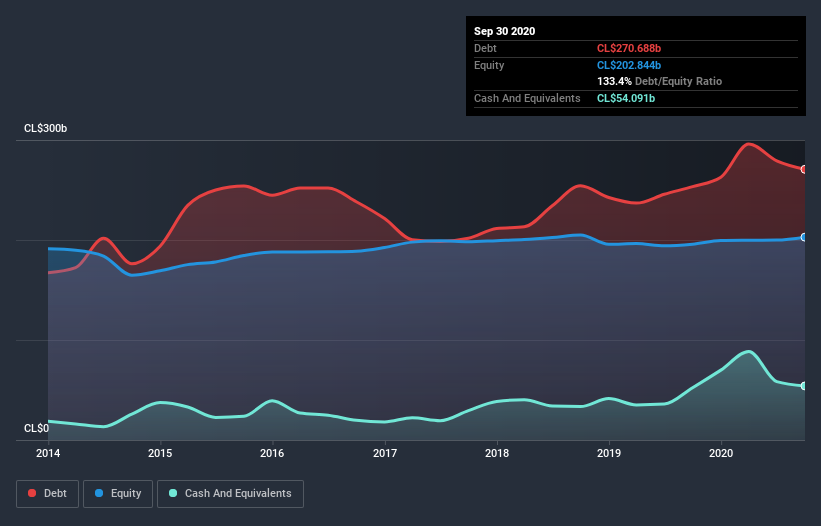
Task: Click the 2014 x-axis label
Action: pyautogui.click(x=48, y=453)
